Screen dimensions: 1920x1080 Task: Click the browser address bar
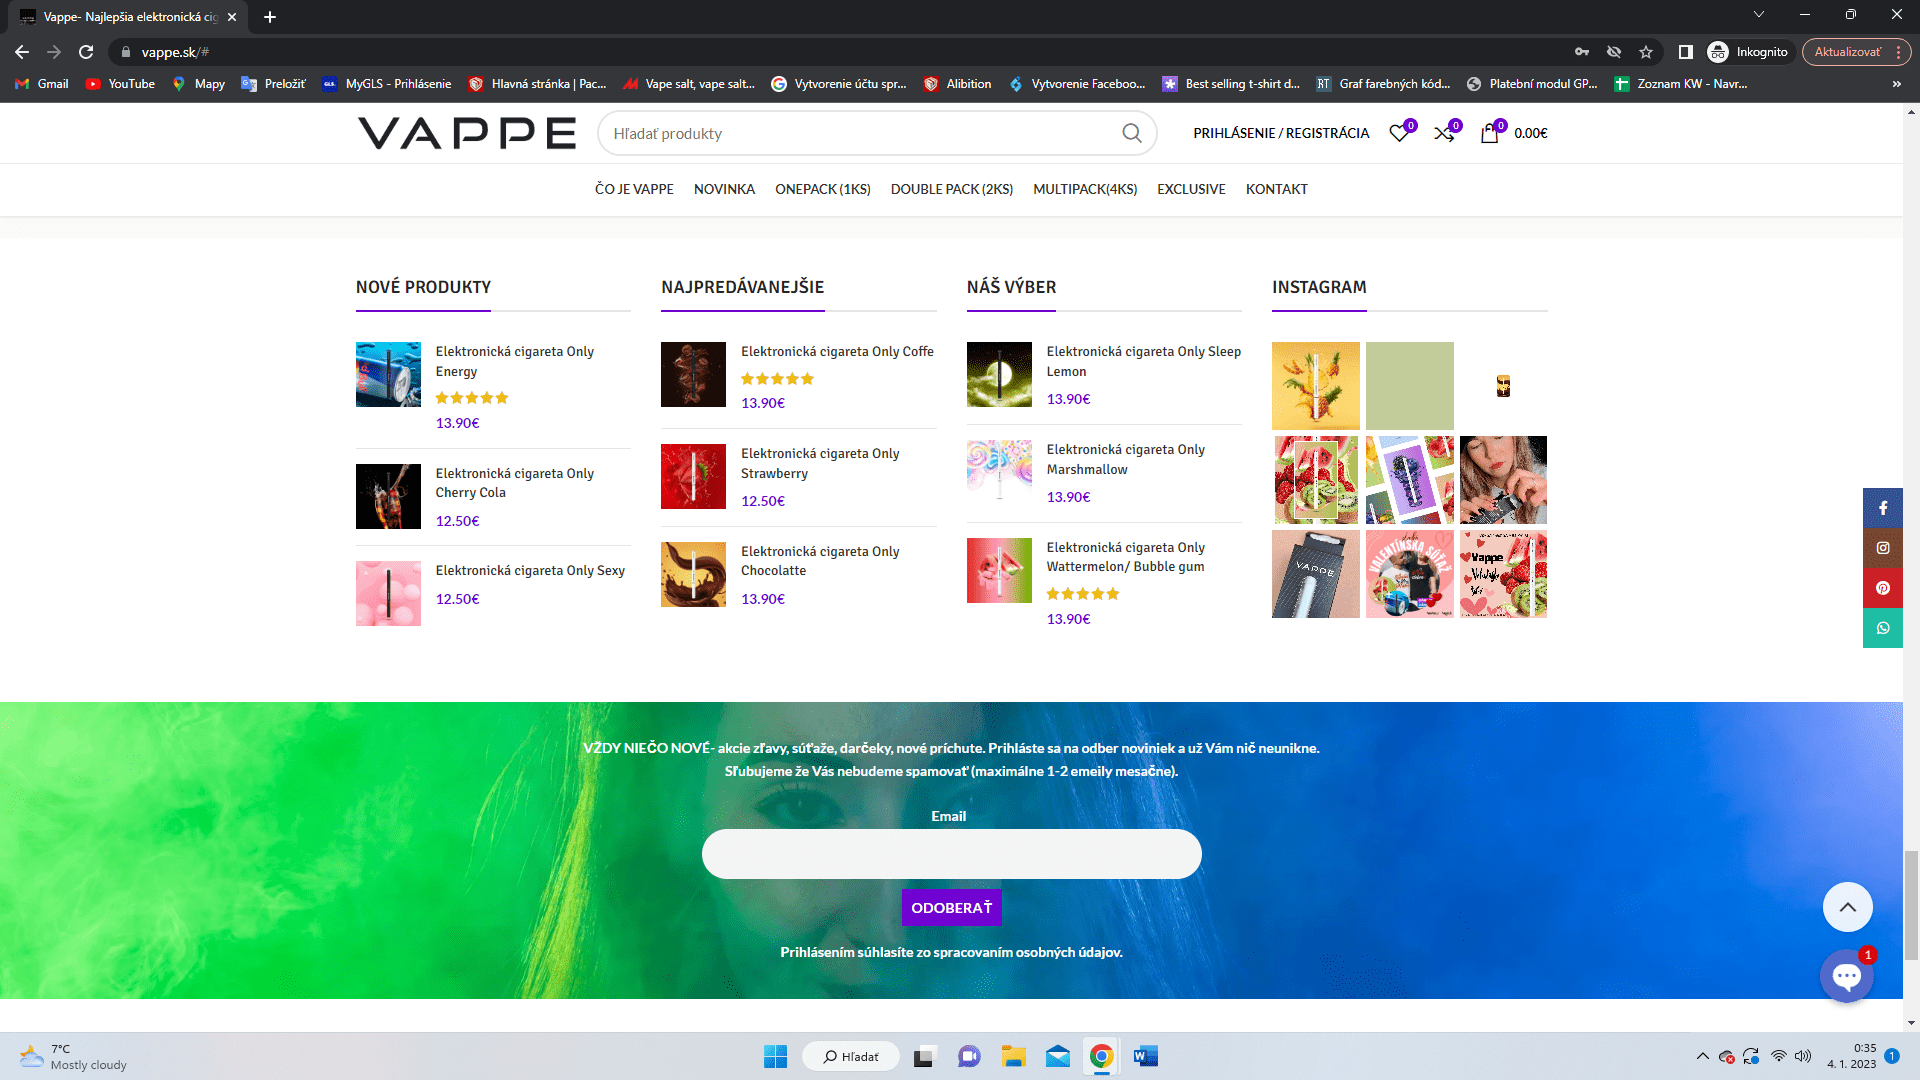click(x=840, y=52)
